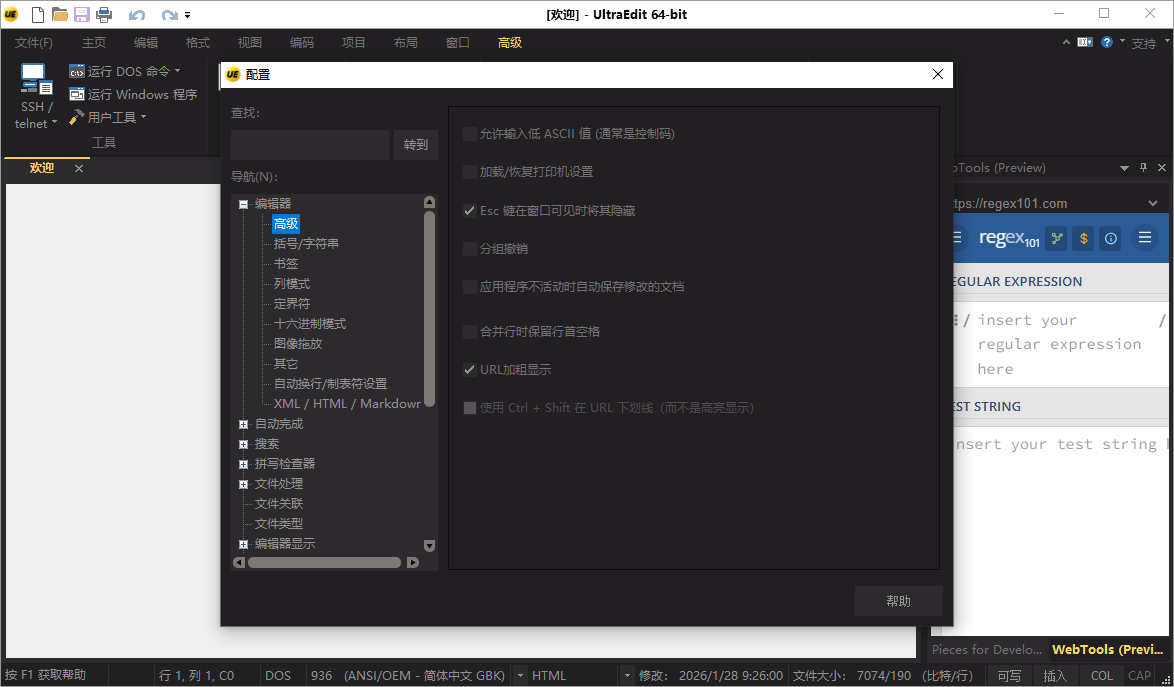Open 运行 Windows 程序 tool

coord(77,94)
